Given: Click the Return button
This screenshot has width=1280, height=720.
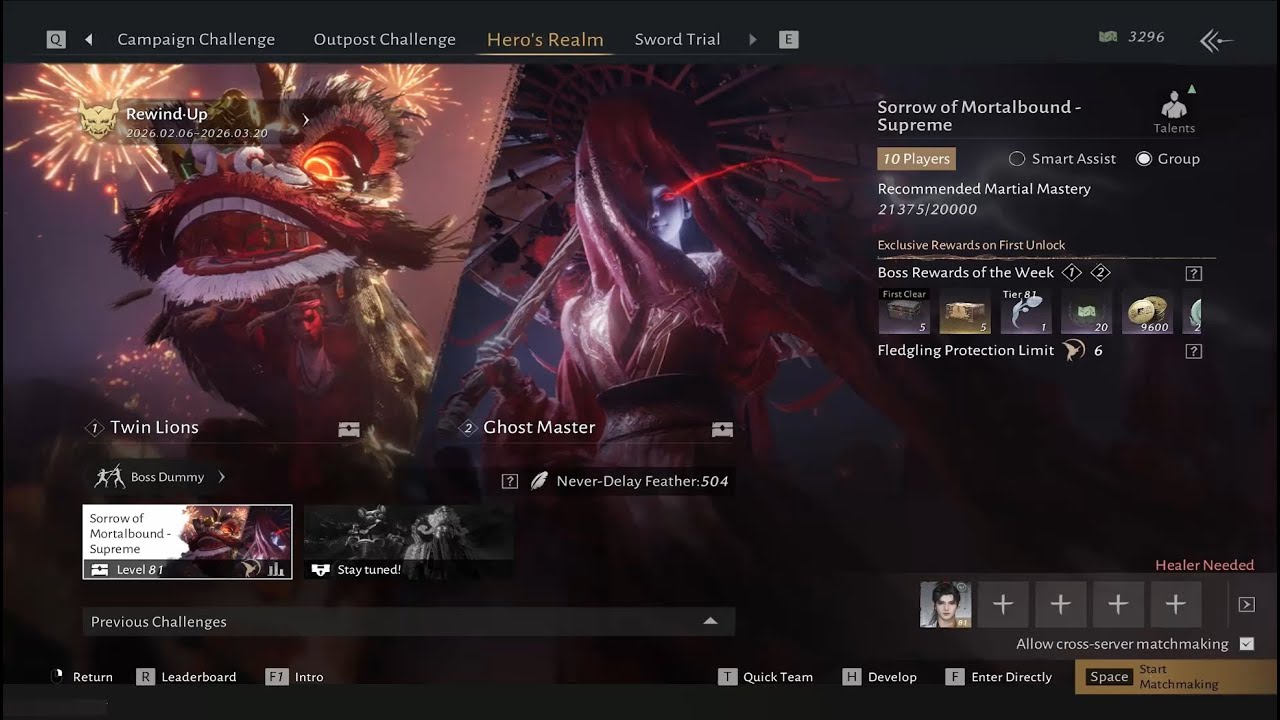Looking at the screenshot, I should (x=82, y=677).
